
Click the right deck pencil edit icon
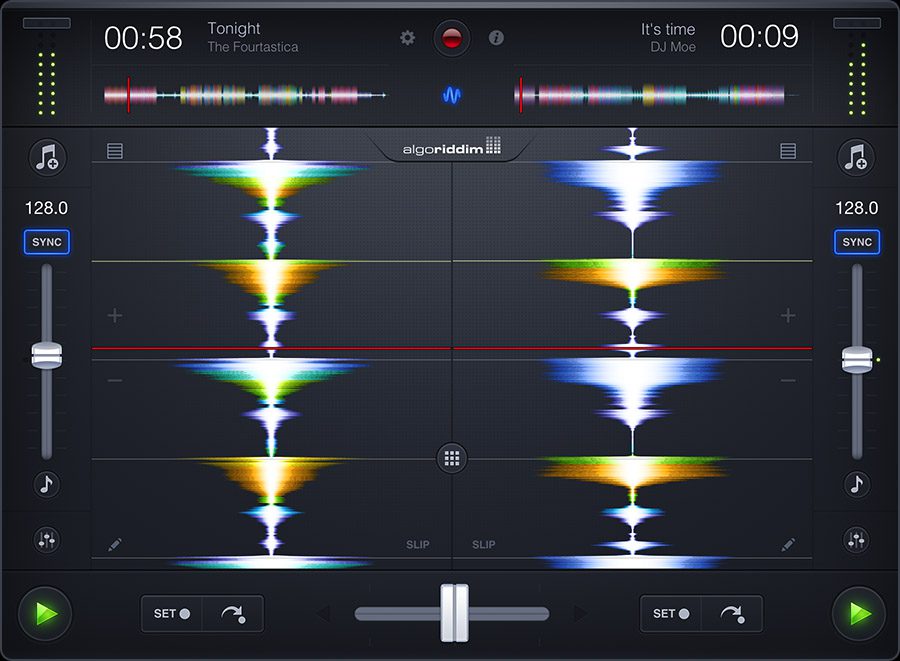[788, 545]
